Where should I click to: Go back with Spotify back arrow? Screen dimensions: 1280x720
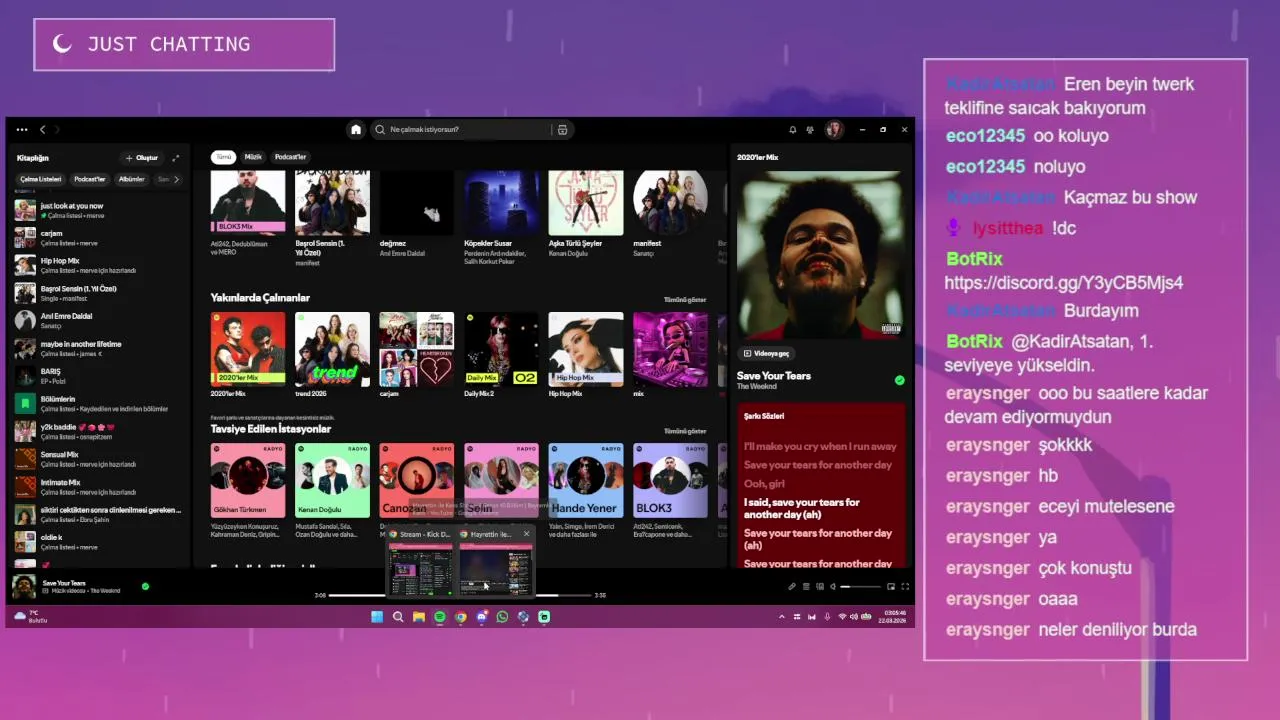click(x=42, y=130)
